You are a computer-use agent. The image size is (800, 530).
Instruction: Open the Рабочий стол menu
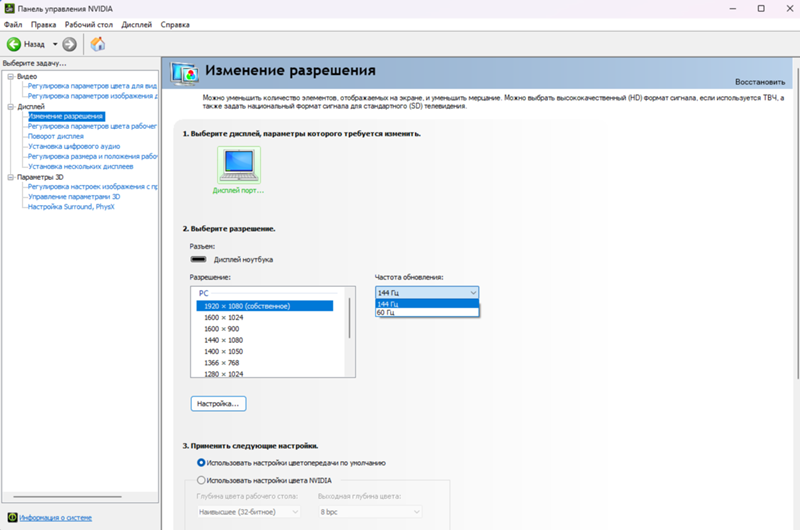click(89, 24)
